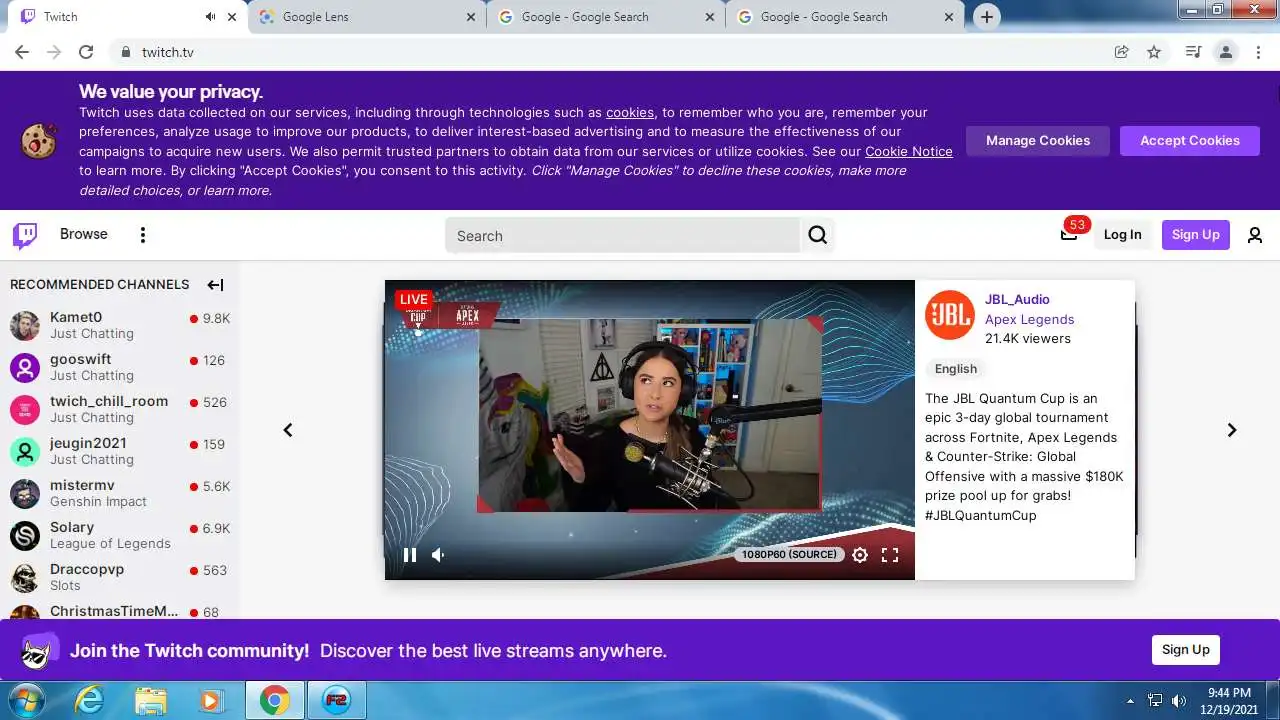Focus the Twitch Search field
The height and width of the screenshot is (720, 1280).
622,236
